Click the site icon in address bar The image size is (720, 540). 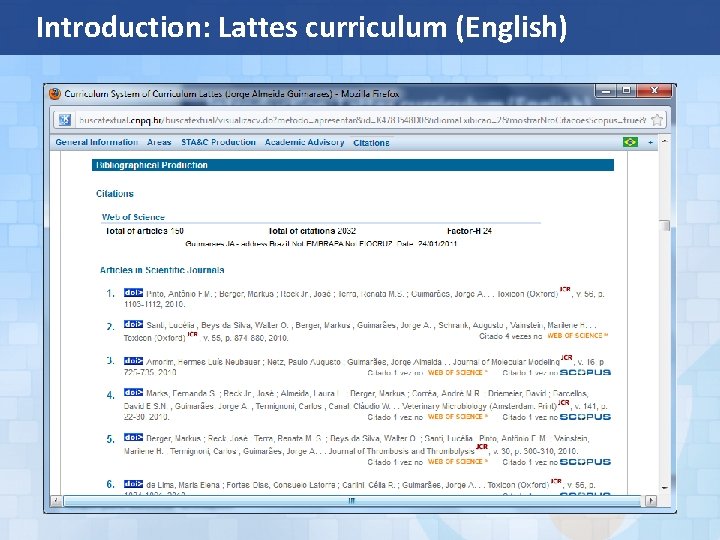click(65, 120)
